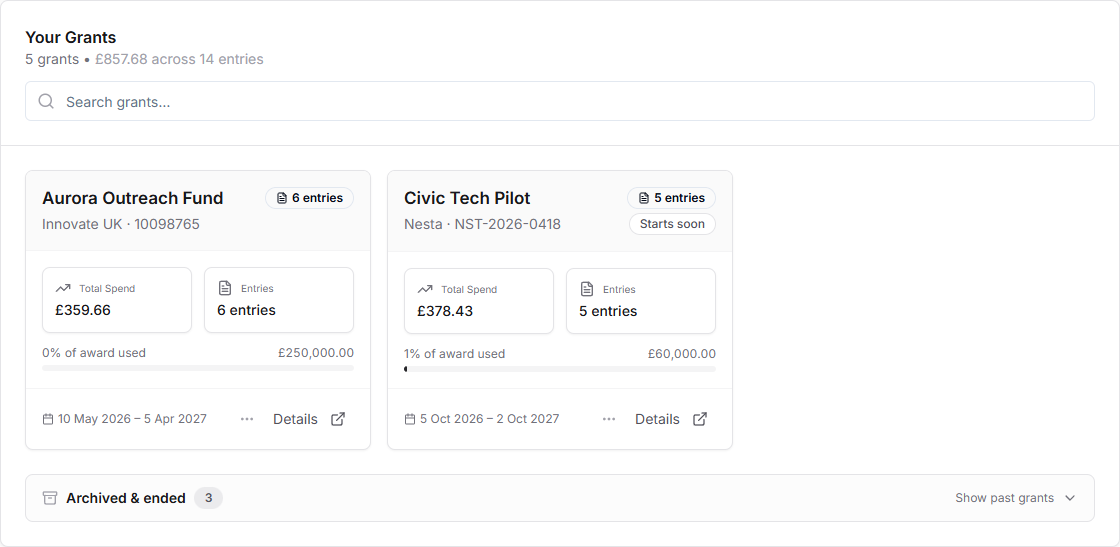Select the £359.66 total spend value
Screen dimensions: 1120x547
[83, 310]
